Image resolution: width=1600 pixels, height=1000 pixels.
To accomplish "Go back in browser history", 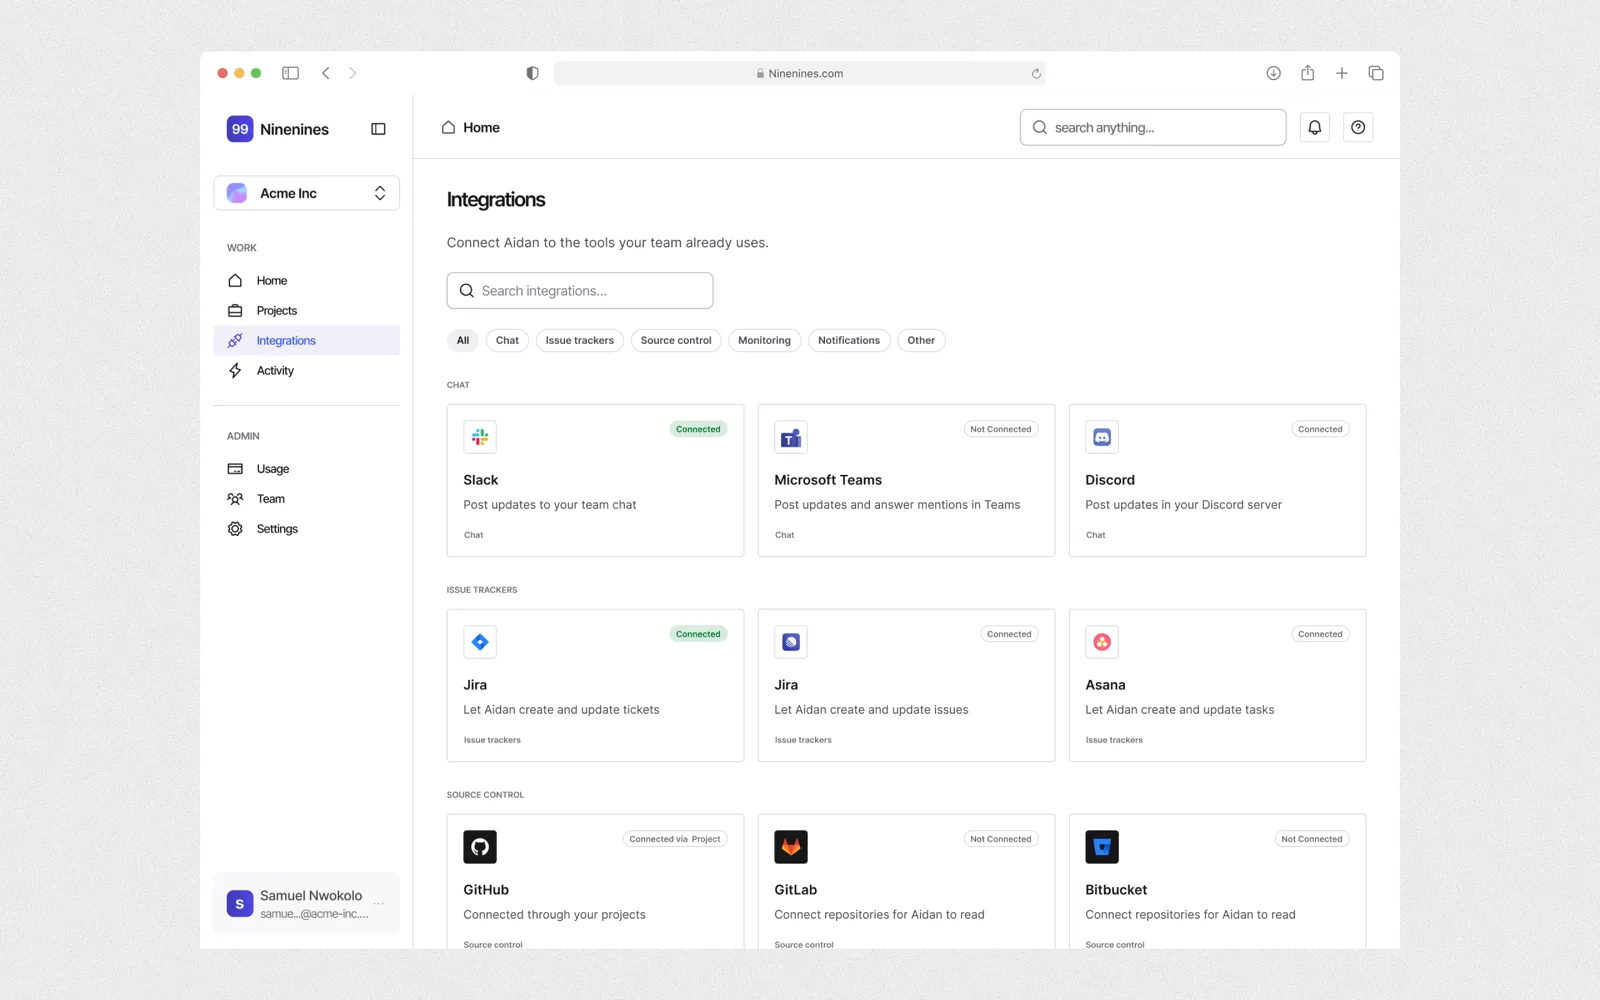I will tap(326, 73).
